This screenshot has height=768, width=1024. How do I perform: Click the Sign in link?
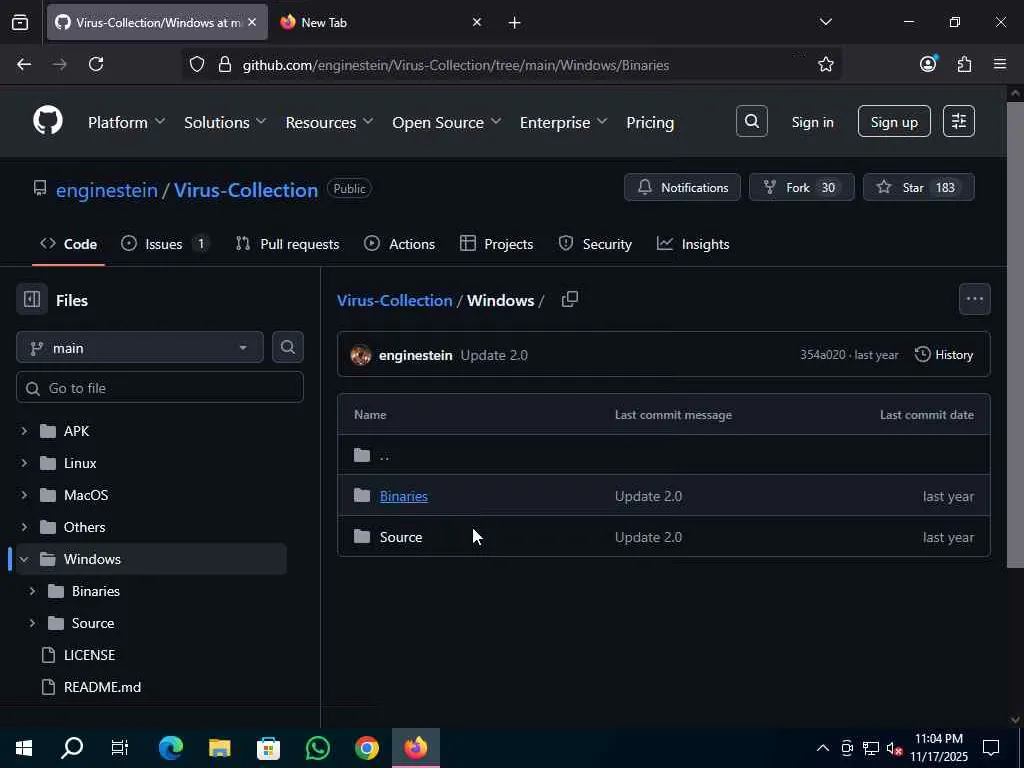click(812, 122)
